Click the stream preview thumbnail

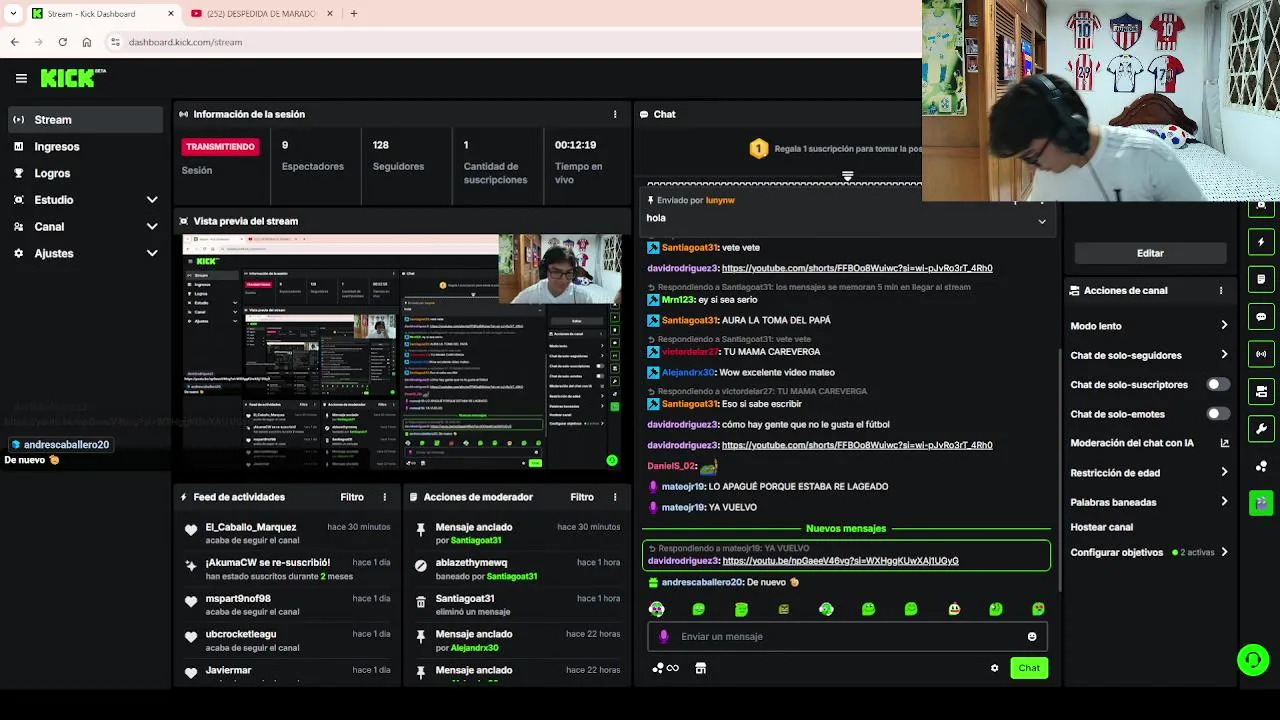pyautogui.click(x=402, y=352)
